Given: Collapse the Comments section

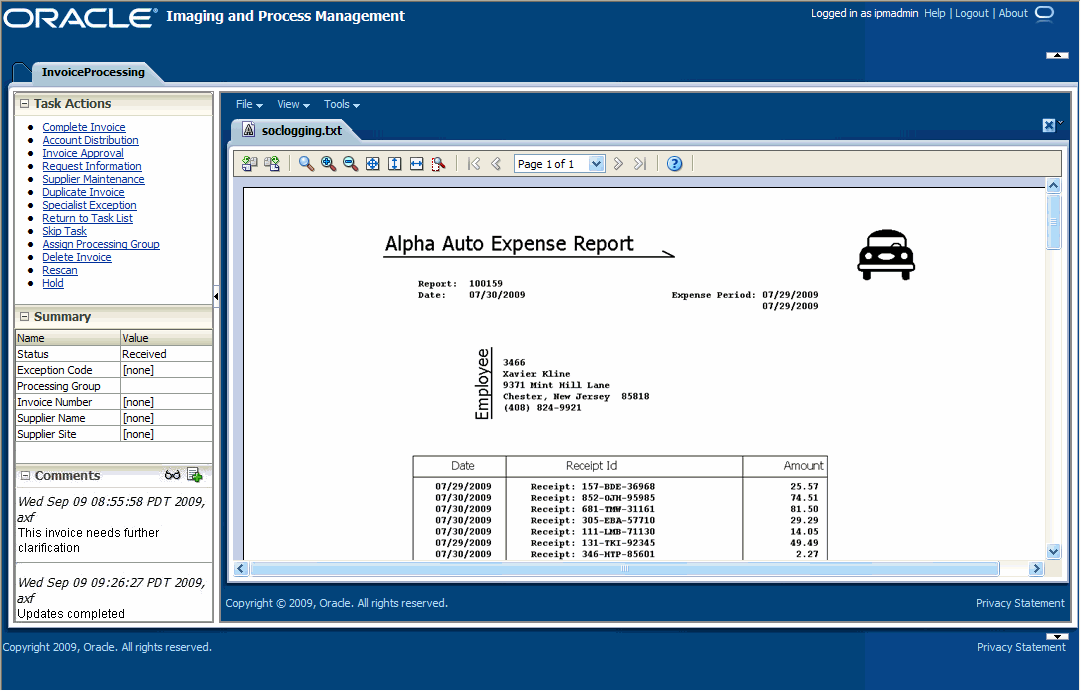Looking at the screenshot, I should pos(26,476).
